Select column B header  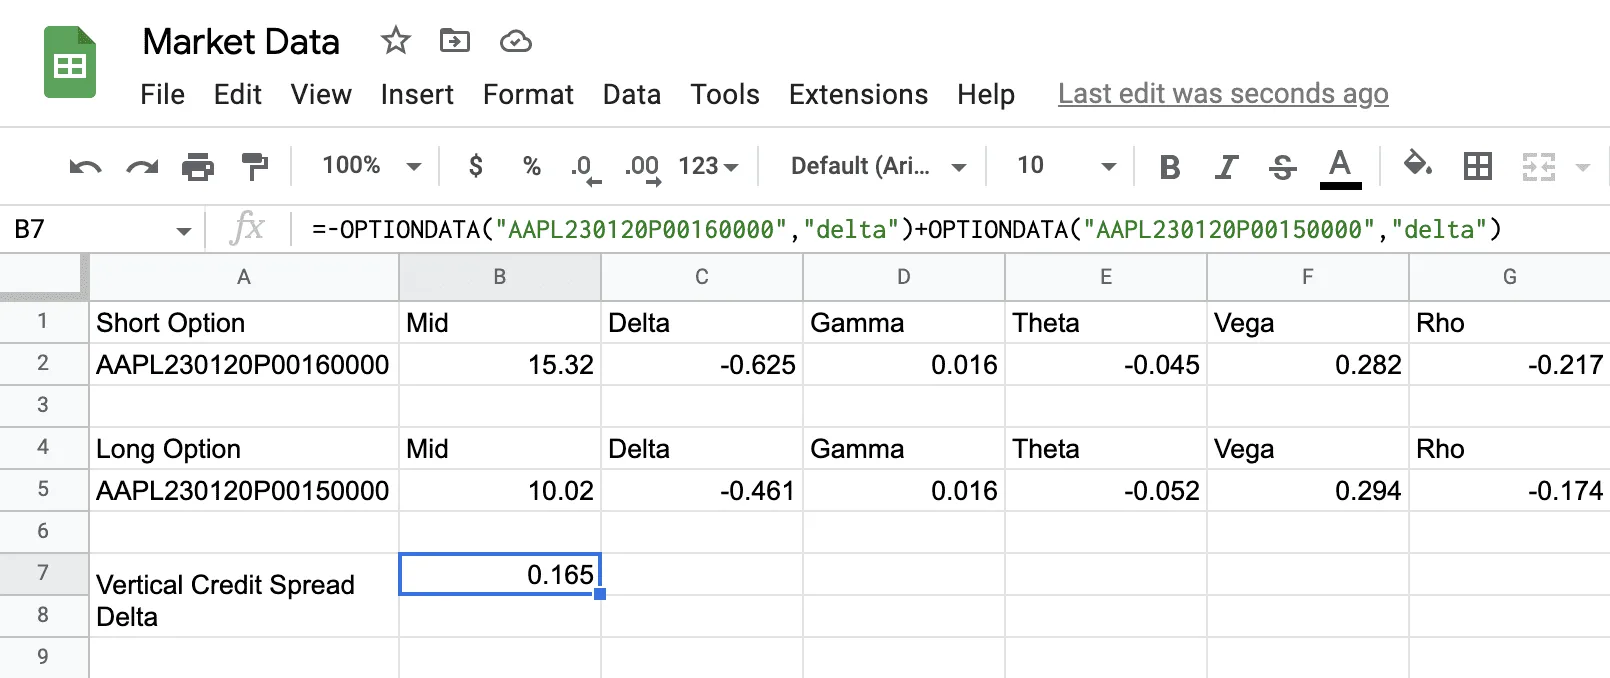[x=500, y=277]
